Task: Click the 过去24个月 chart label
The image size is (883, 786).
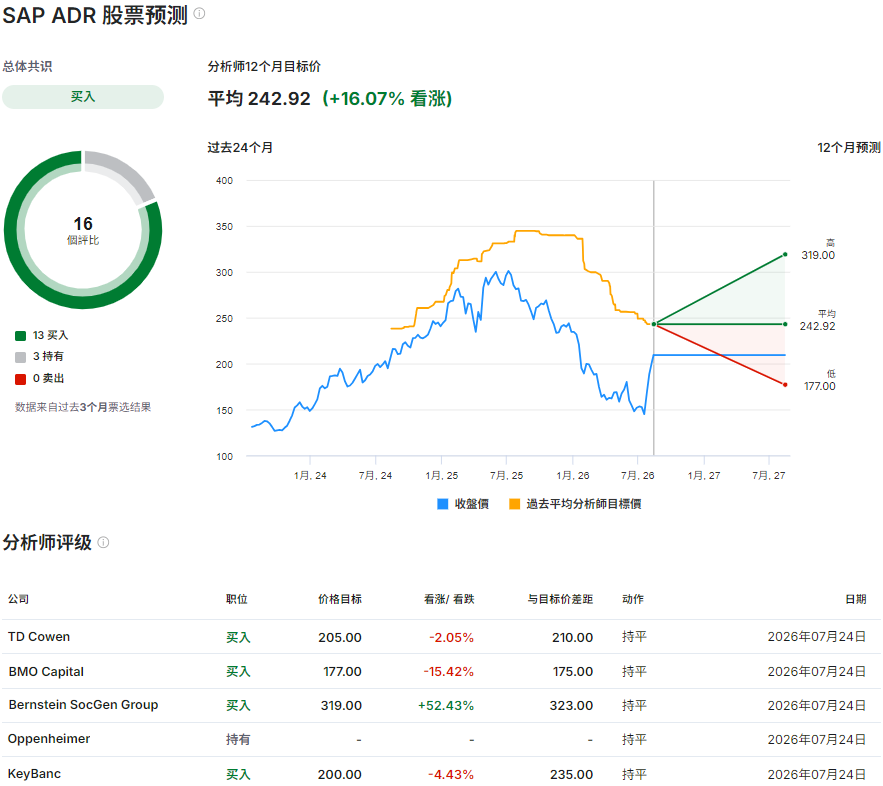Action: click(240, 148)
